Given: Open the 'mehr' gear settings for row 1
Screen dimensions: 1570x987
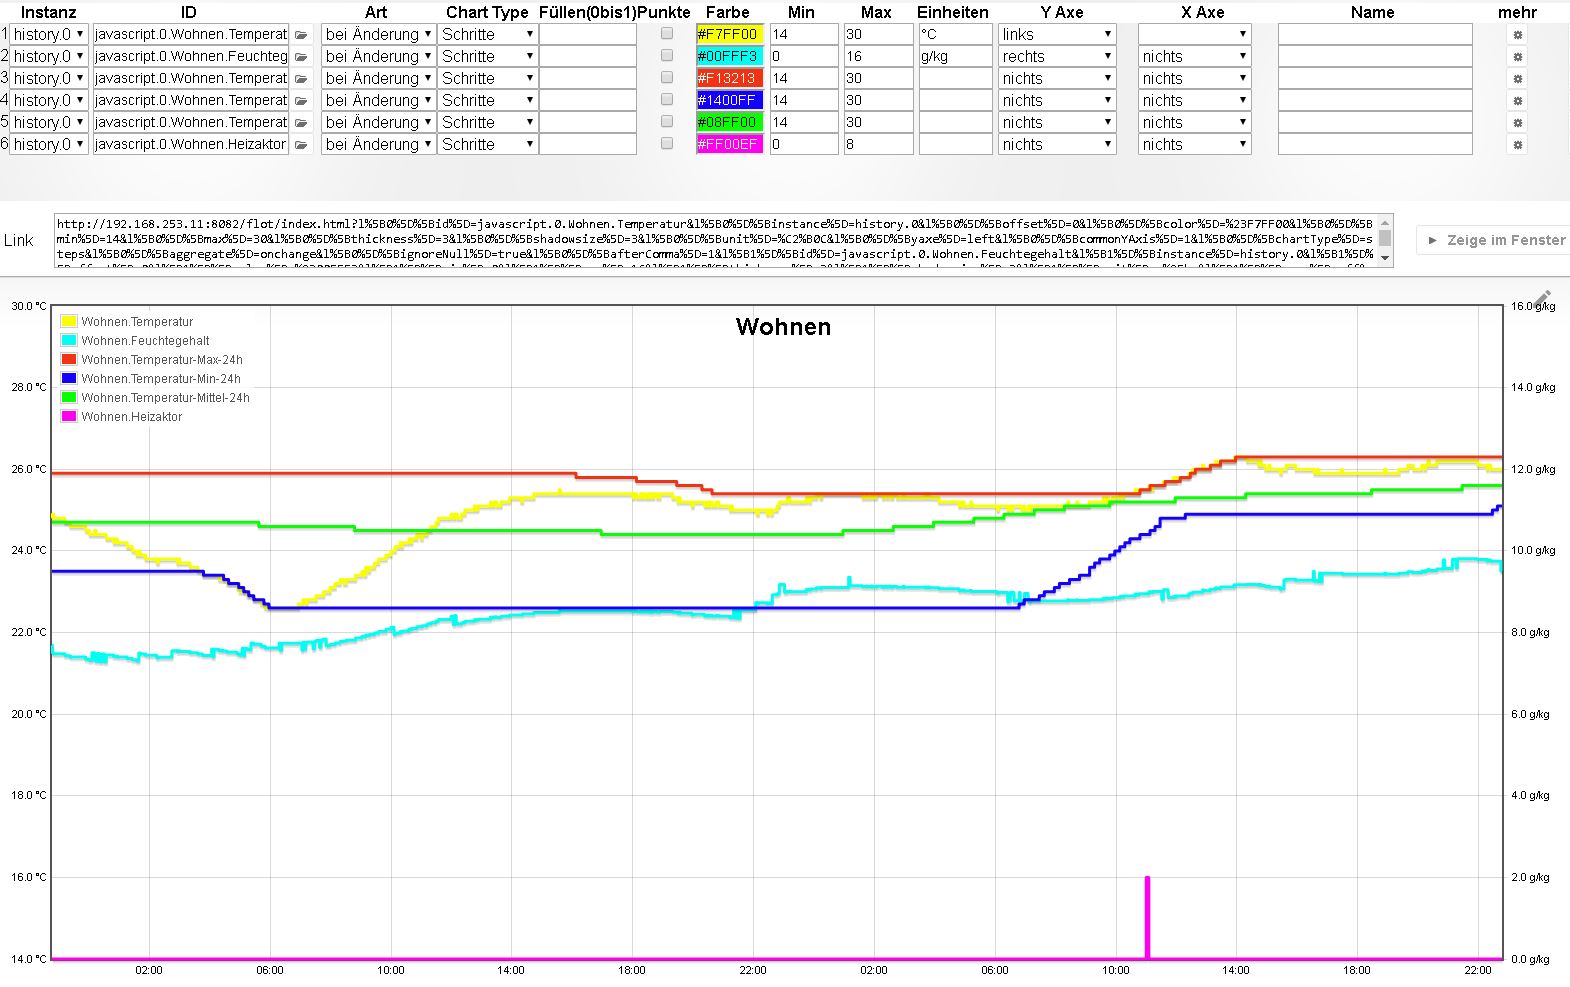Looking at the screenshot, I should tap(1517, 35).
